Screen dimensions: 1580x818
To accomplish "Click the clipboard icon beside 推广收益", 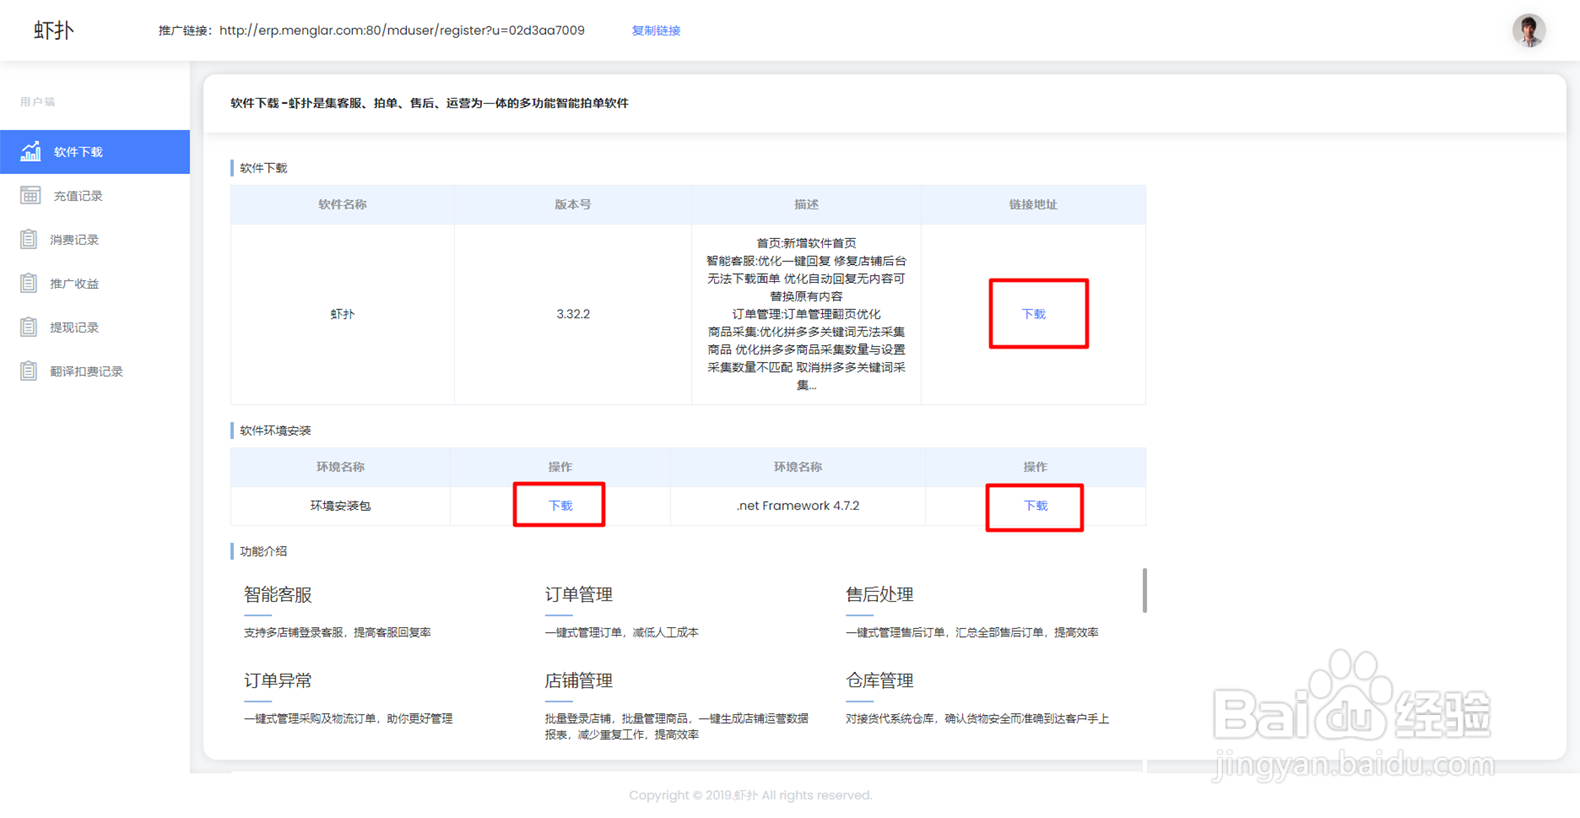I will click(29, 283).
